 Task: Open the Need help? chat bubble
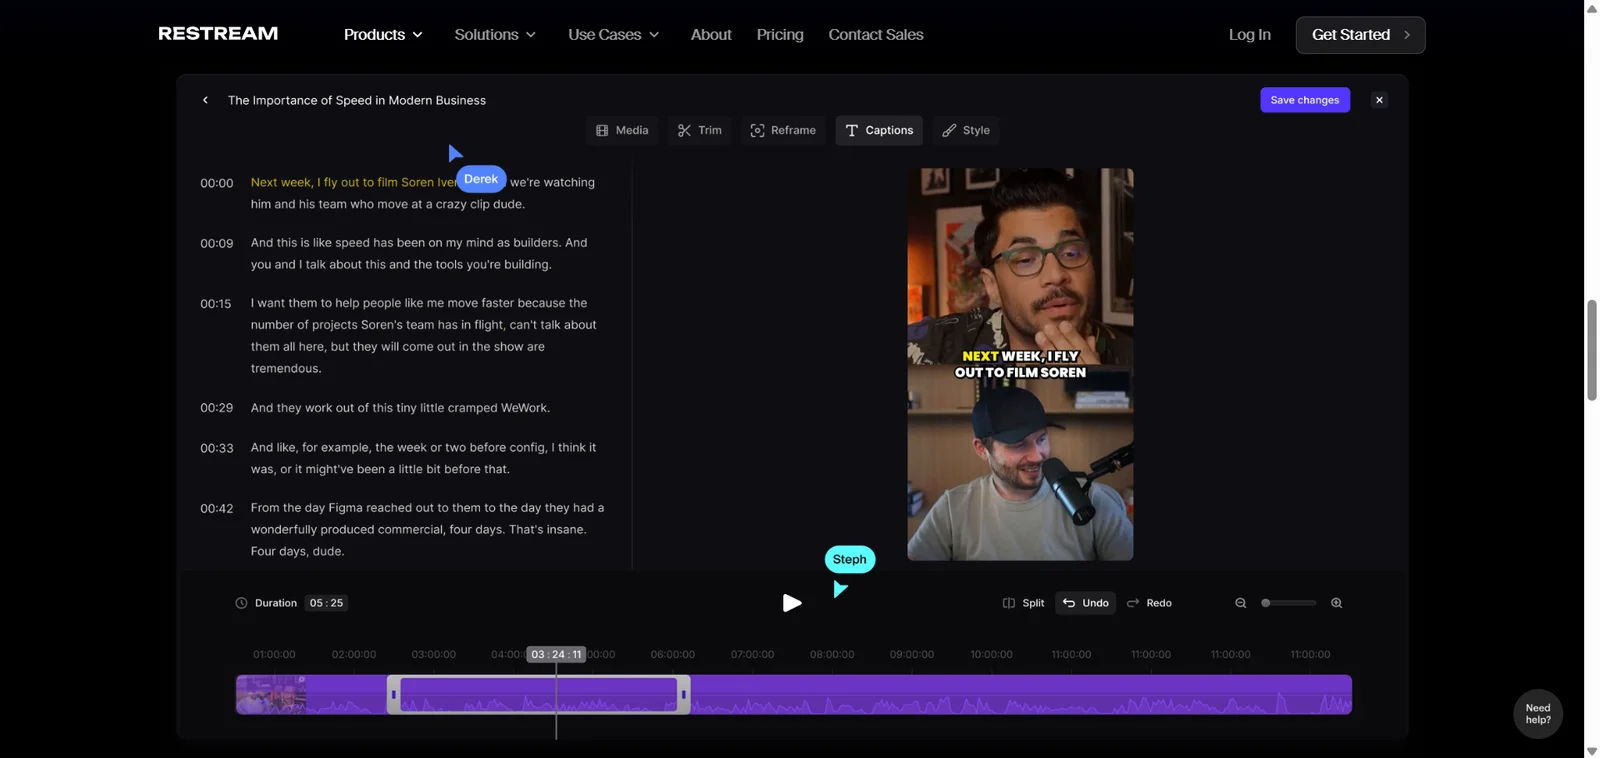coord(1538,714)
